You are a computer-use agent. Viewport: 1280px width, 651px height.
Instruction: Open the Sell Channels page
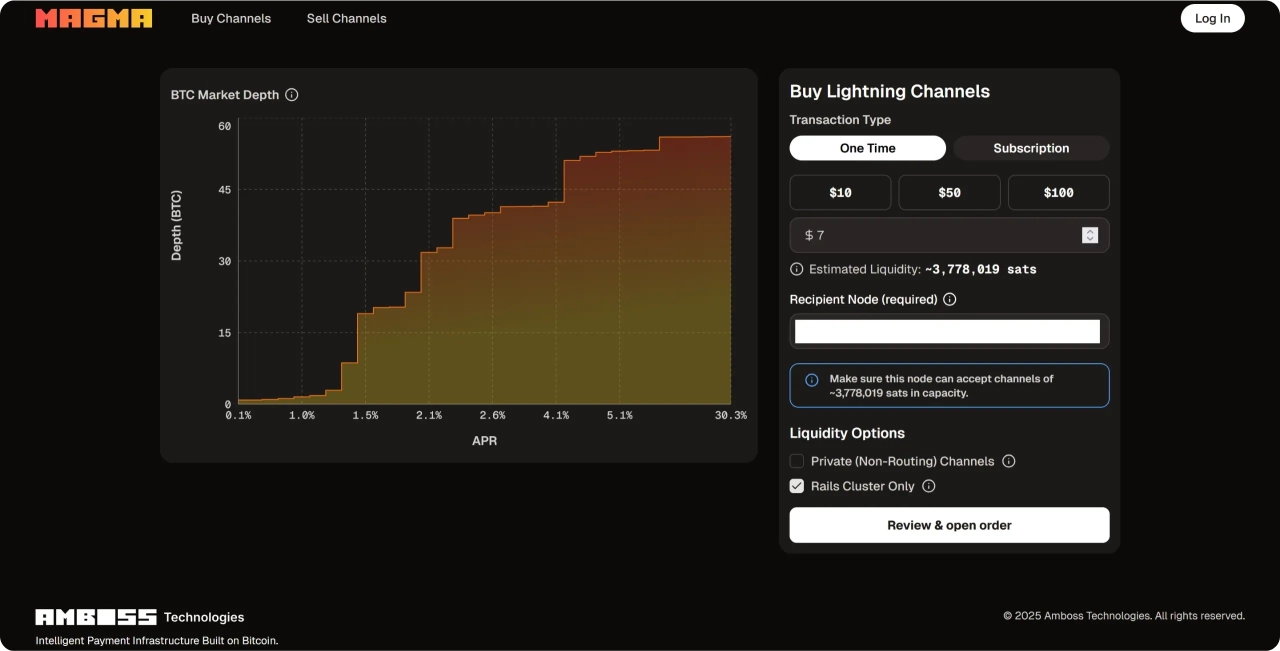pyautogui.click(x=346, y=18)
